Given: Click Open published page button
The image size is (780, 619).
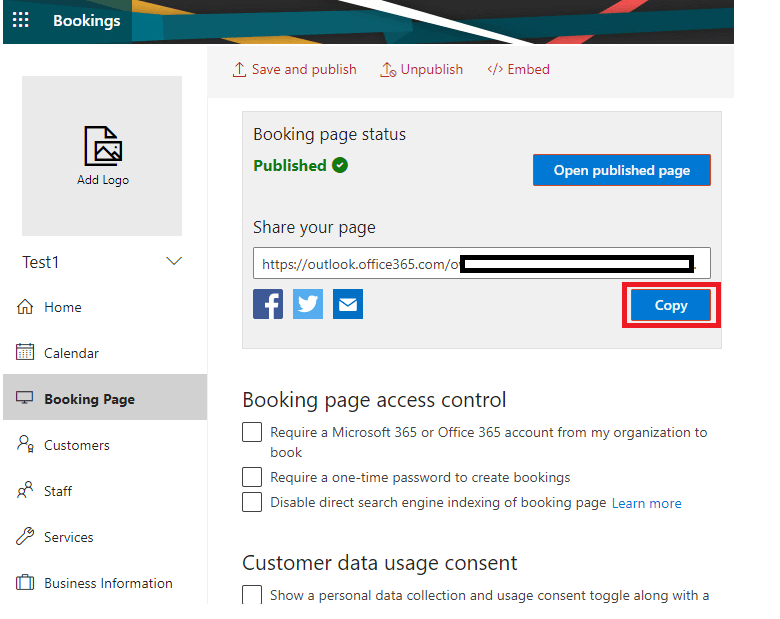Looking at the screenshot, I should point(622,170).
